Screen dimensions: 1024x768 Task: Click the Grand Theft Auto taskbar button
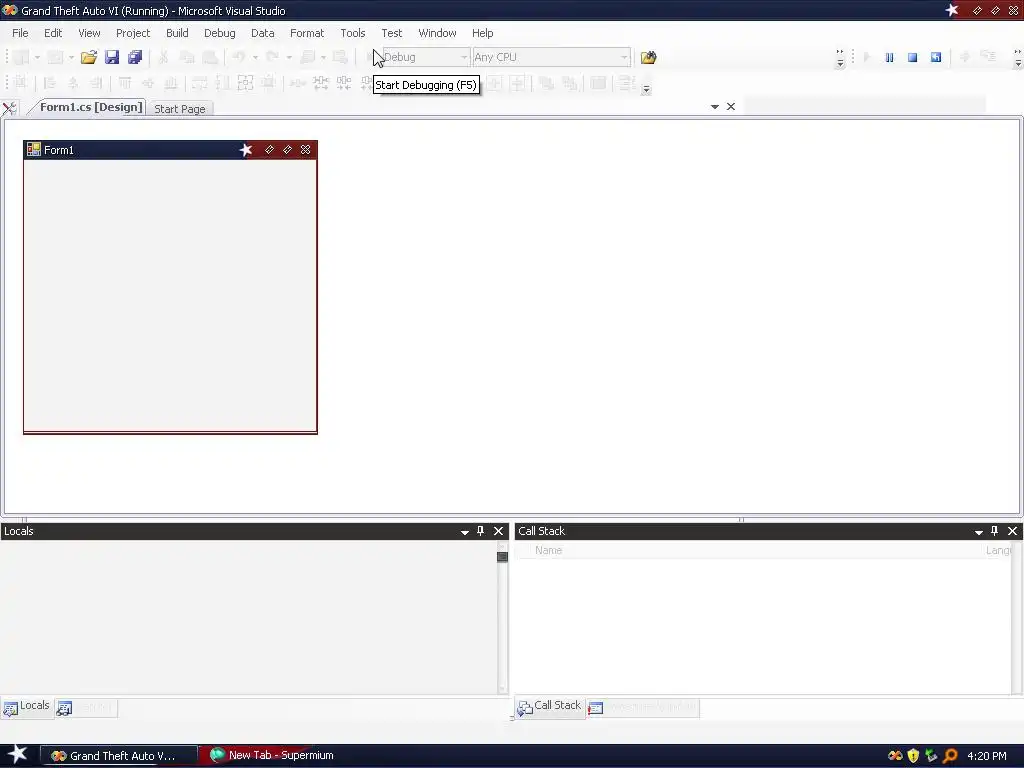click(119, 756)
